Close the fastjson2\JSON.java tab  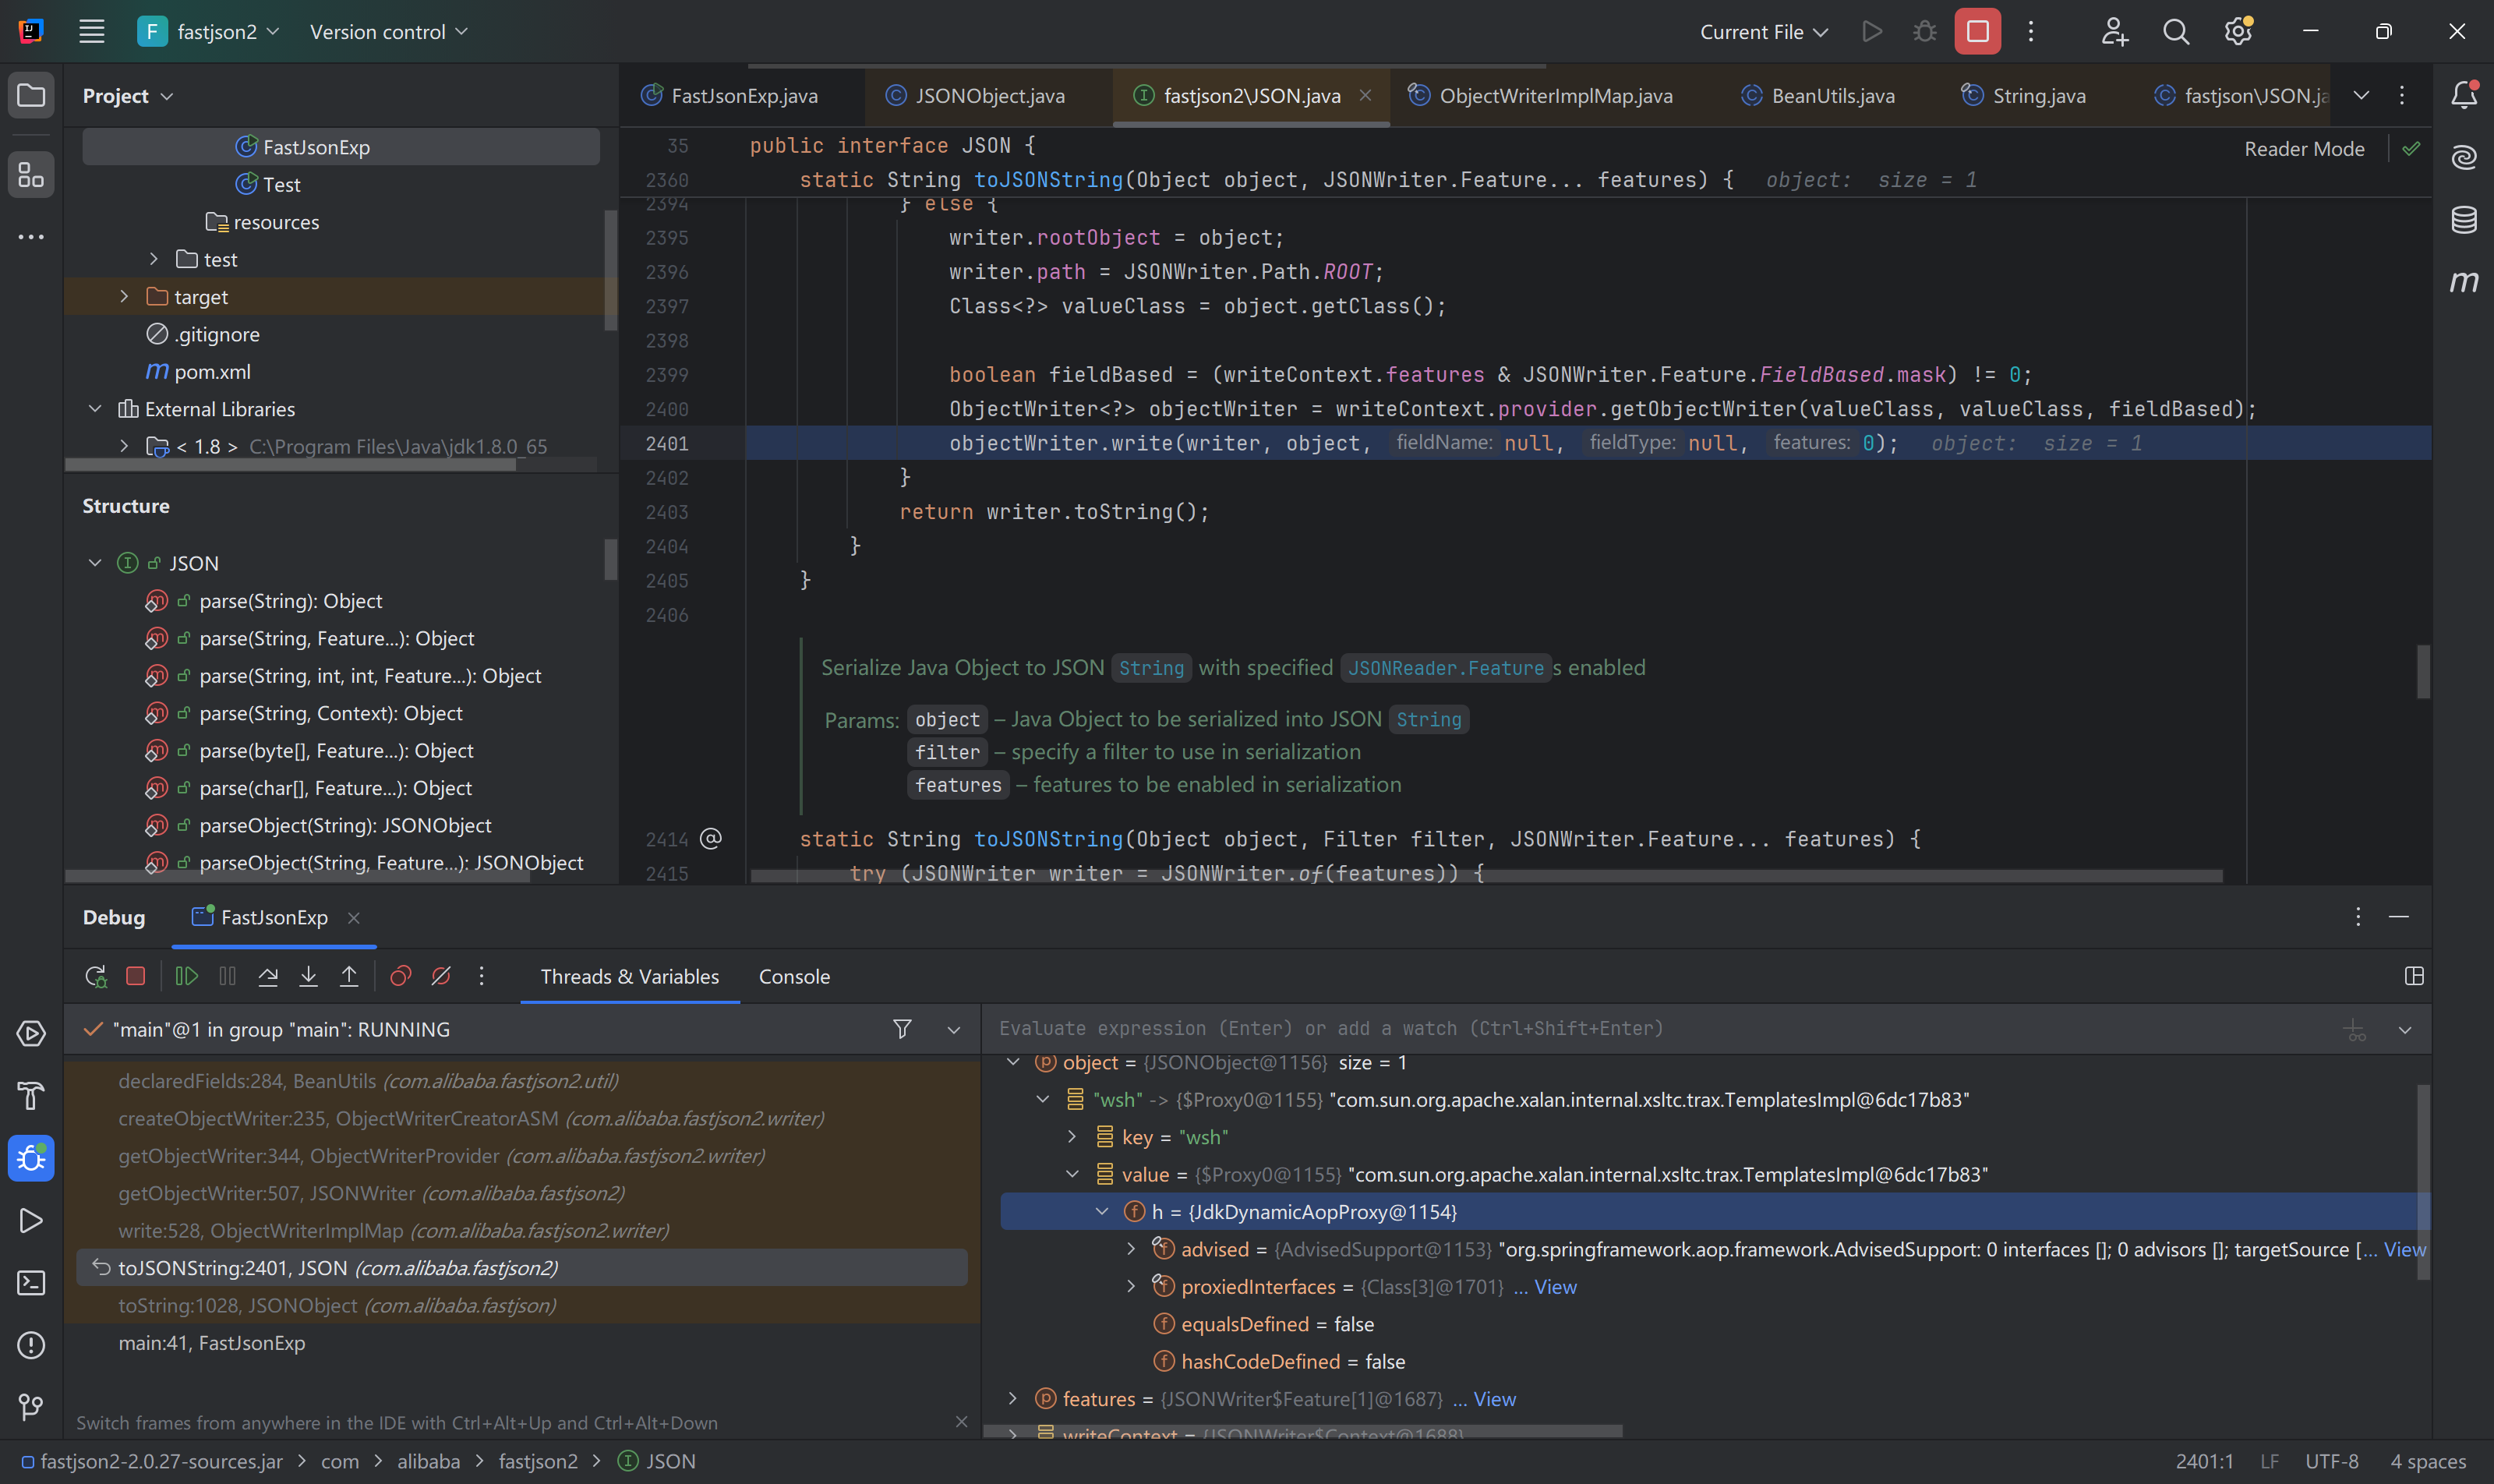[1365, 95]
